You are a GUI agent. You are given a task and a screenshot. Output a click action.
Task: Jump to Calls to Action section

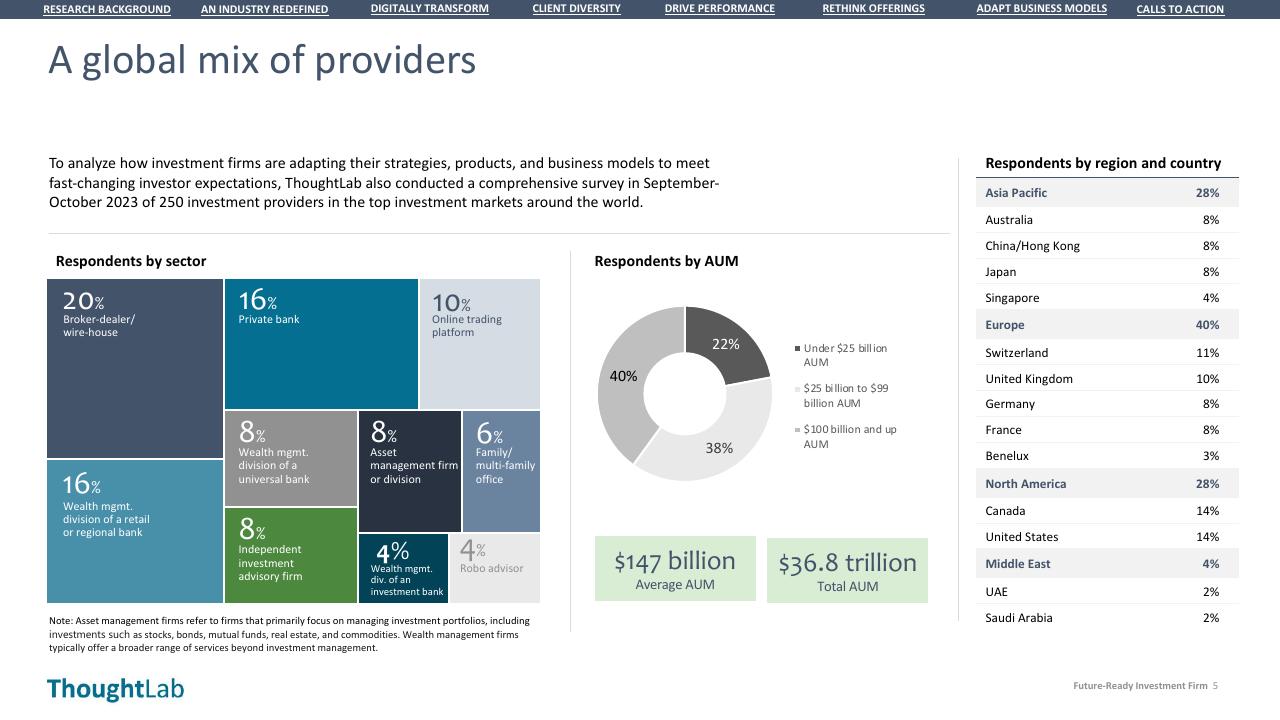pos(1180,9)
